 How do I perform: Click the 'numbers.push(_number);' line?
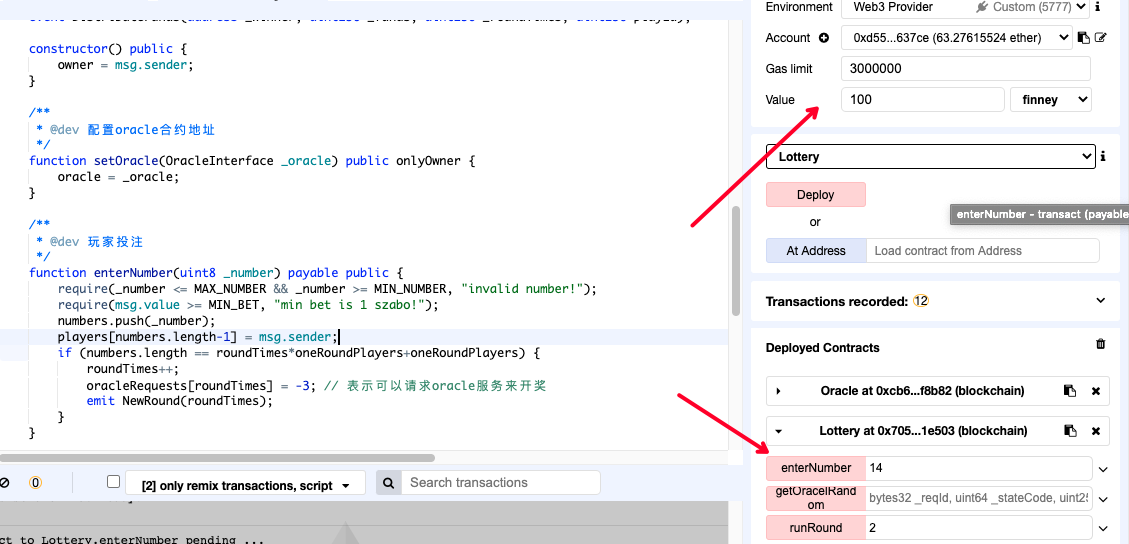136,320
